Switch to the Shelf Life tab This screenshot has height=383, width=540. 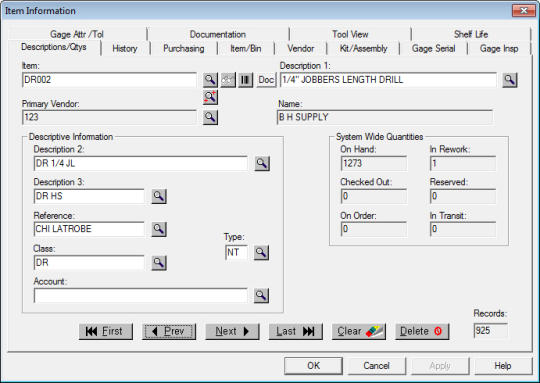471,34
